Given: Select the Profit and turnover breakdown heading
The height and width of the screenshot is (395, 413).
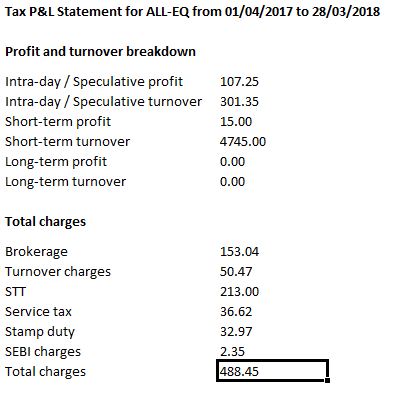Looking at the screenshot, I should tap(100, 52).
